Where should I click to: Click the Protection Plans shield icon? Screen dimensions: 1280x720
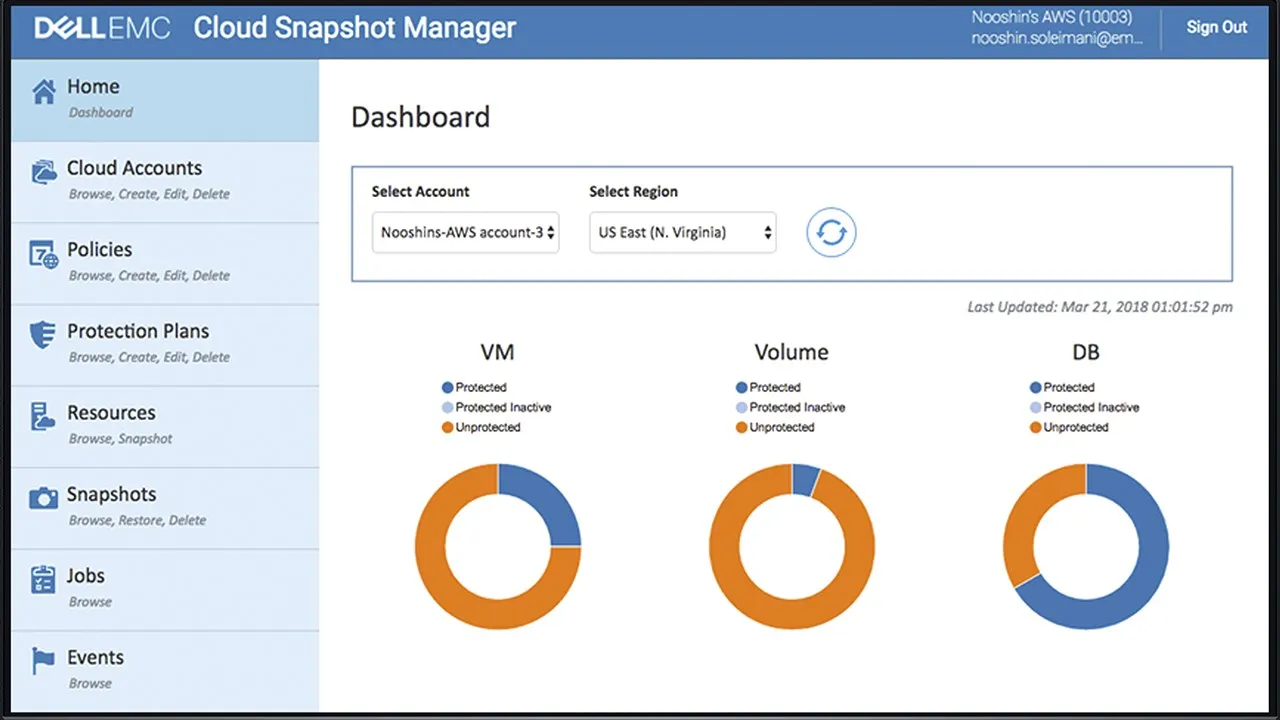coord(43,336)
